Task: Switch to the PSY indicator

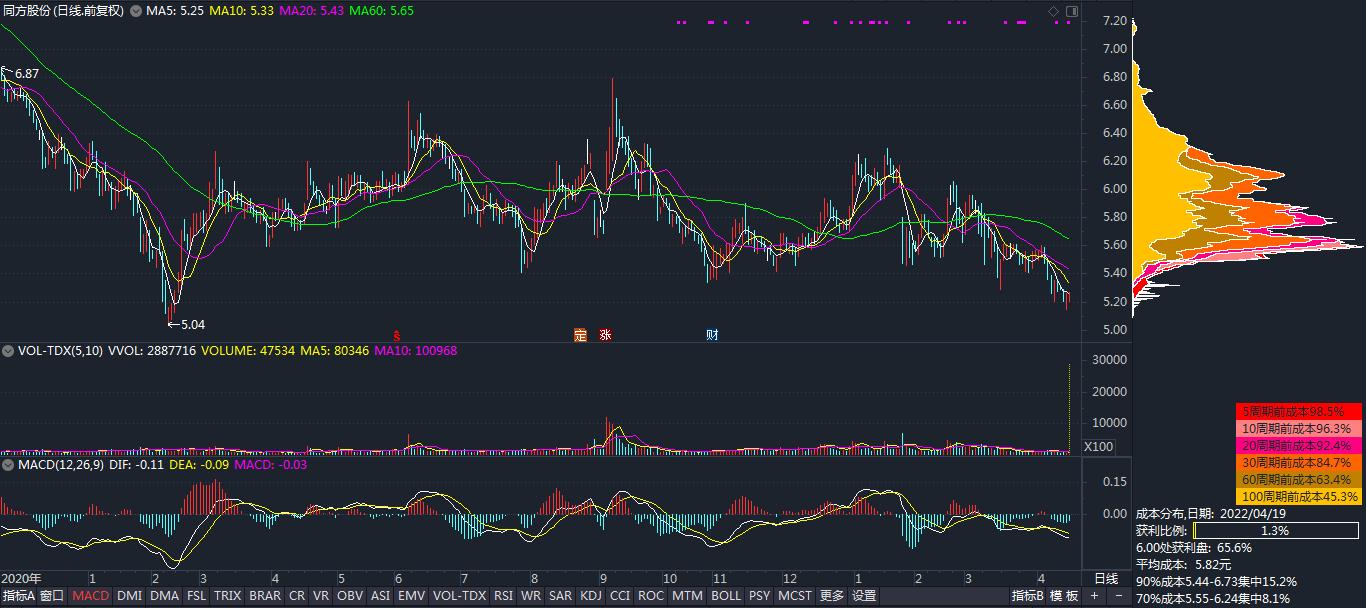Action: point(760,596)
